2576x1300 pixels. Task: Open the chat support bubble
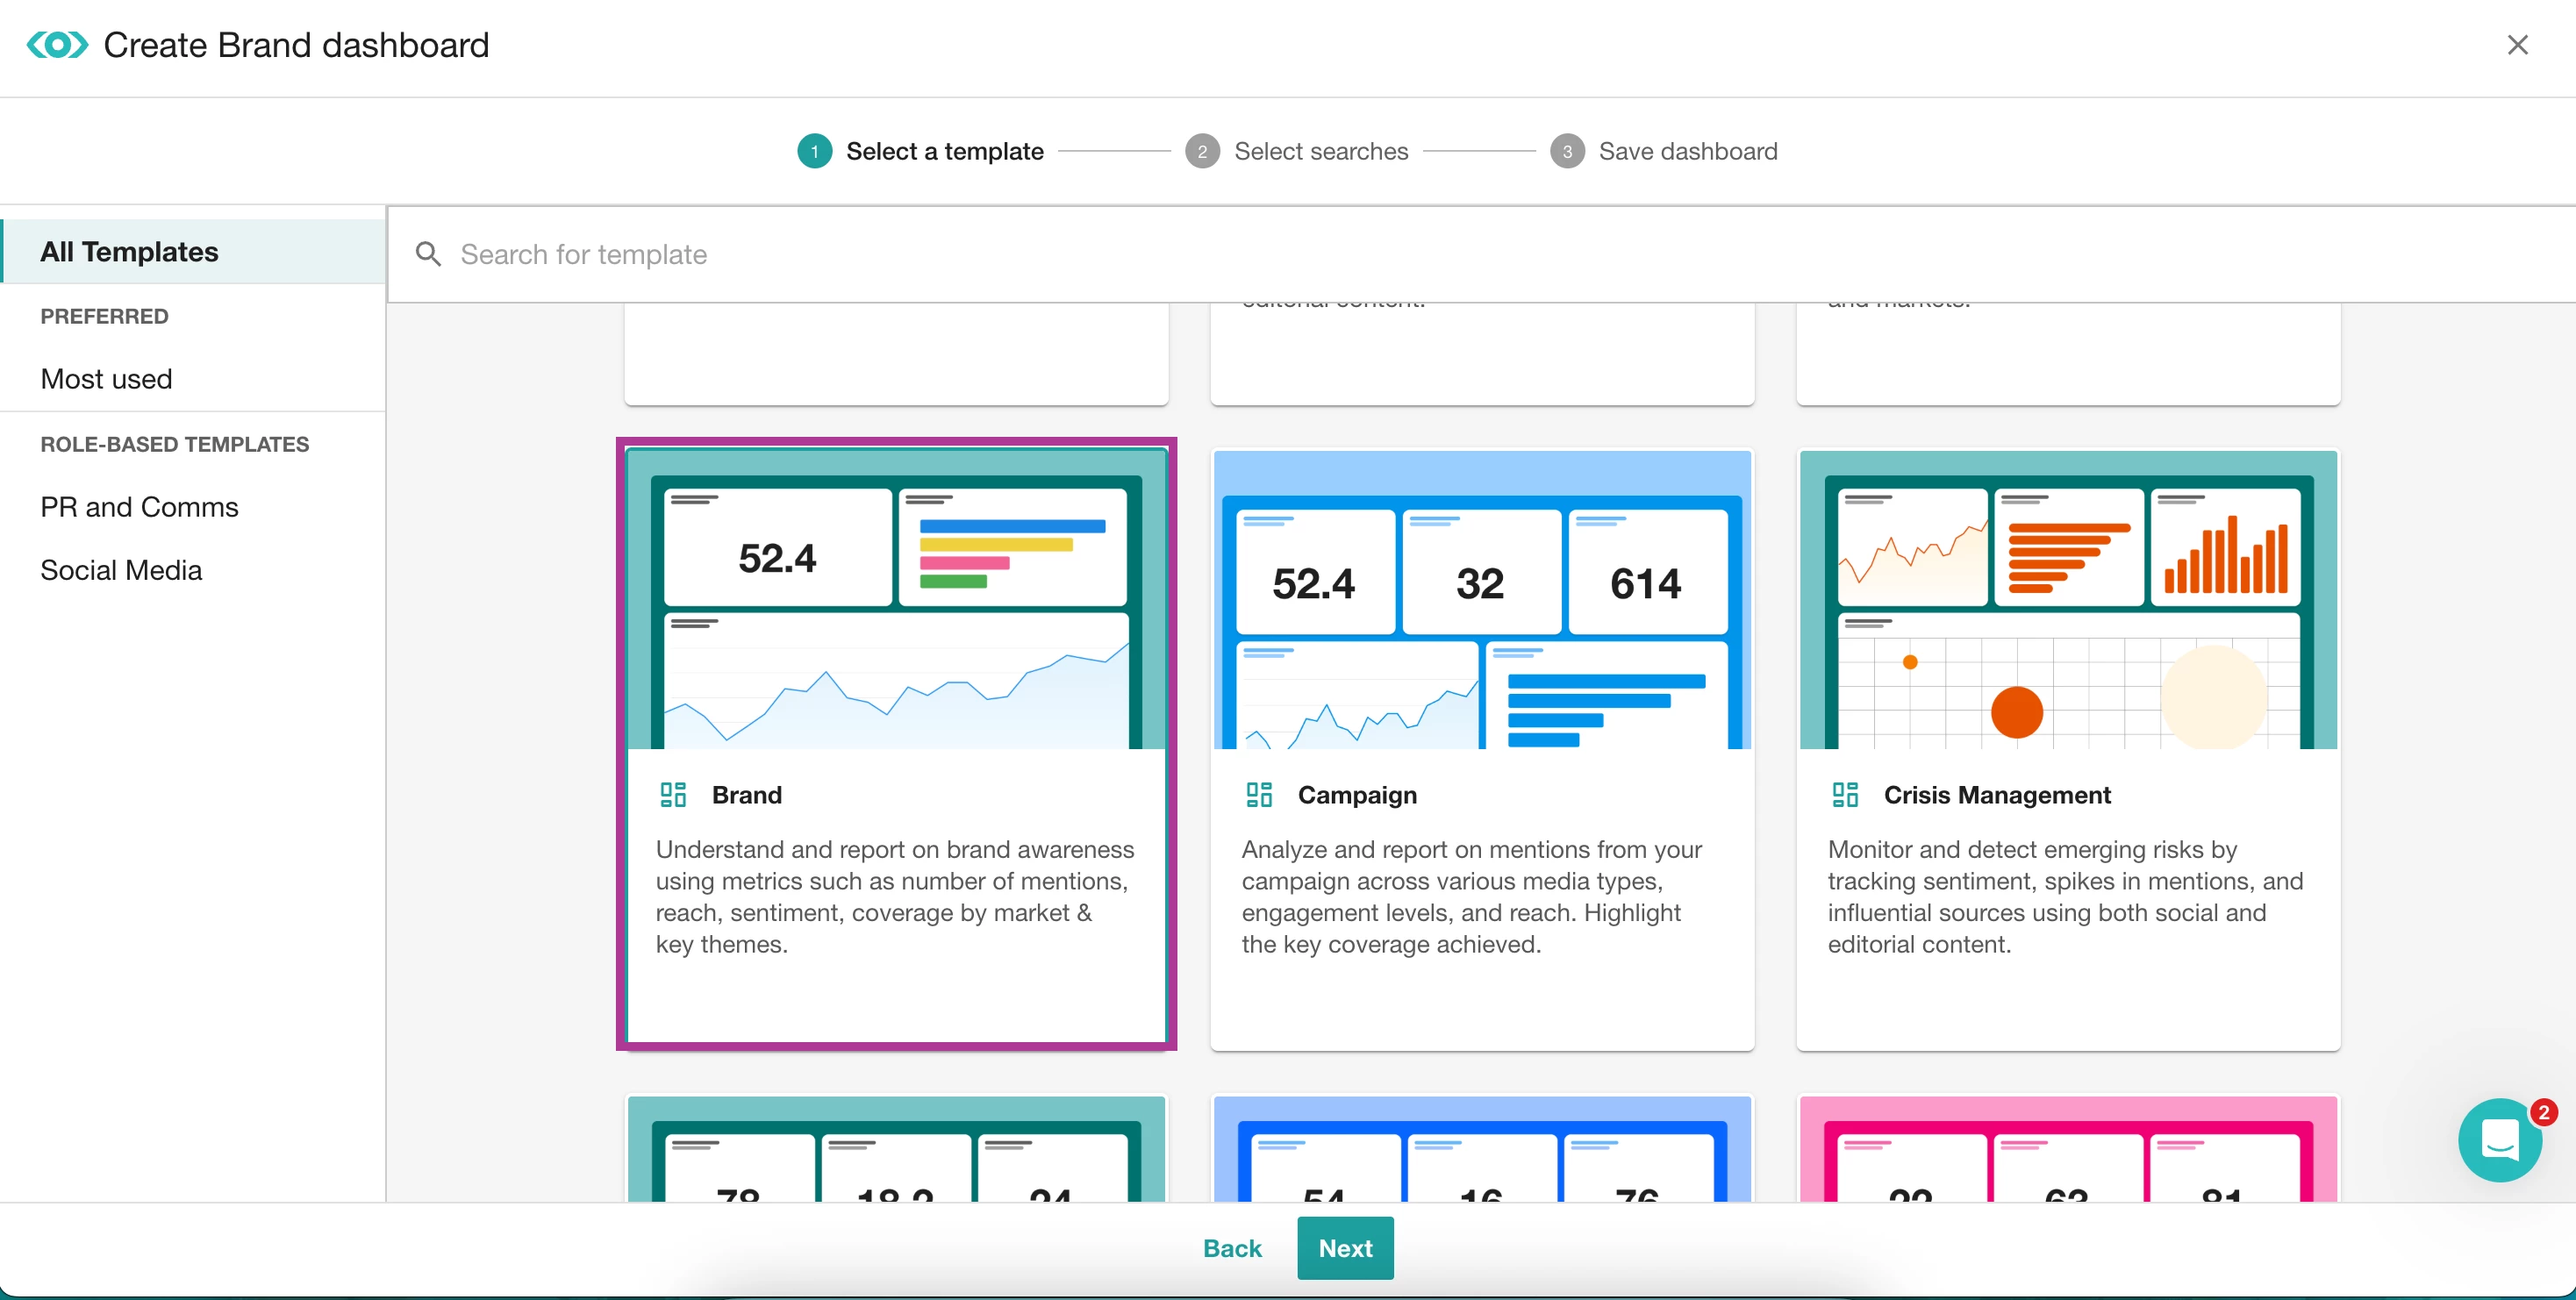tap(2499, 1140)
